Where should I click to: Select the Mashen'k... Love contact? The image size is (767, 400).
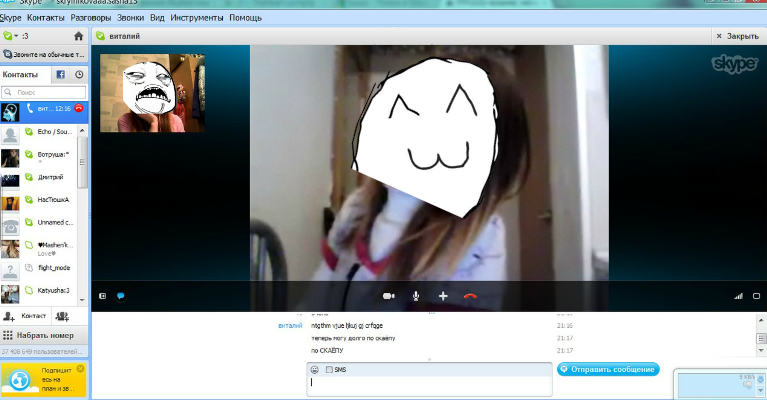(x=38, y=248)
